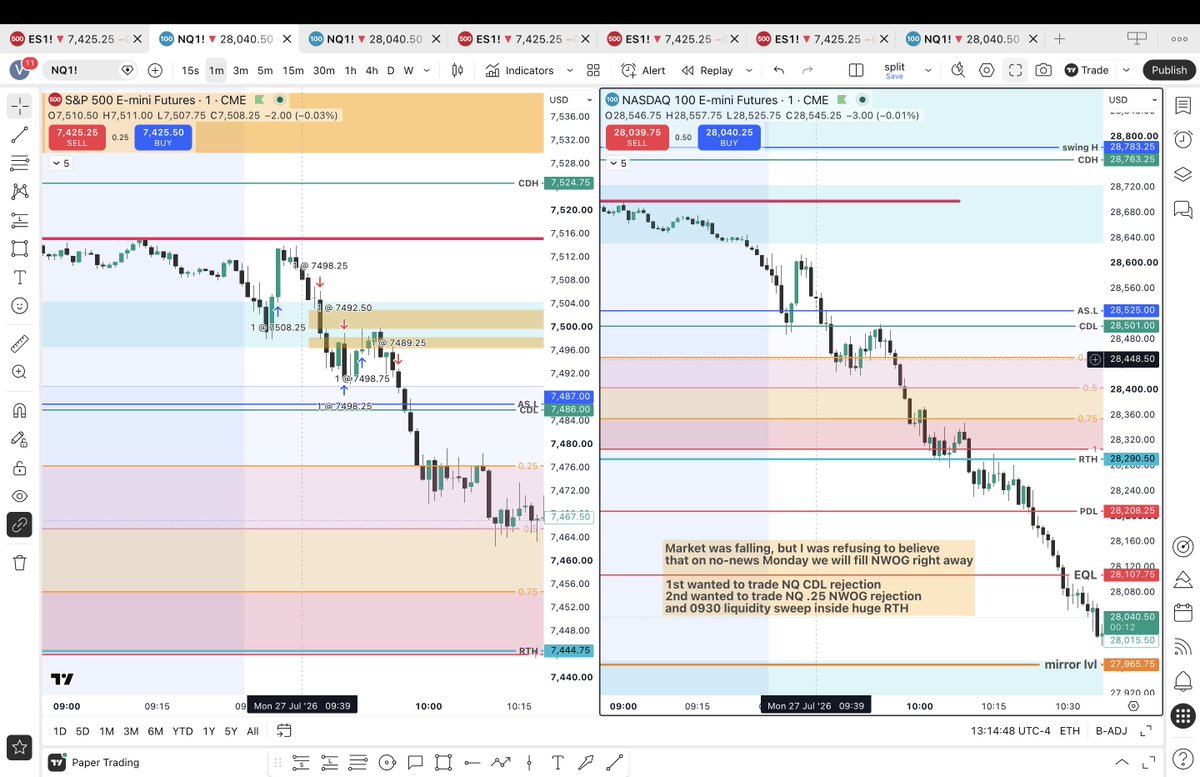This screenshot has height=777, width=1200.
Task: Click the NQ1! symbol search field
Action: click(x=92, y=70)
